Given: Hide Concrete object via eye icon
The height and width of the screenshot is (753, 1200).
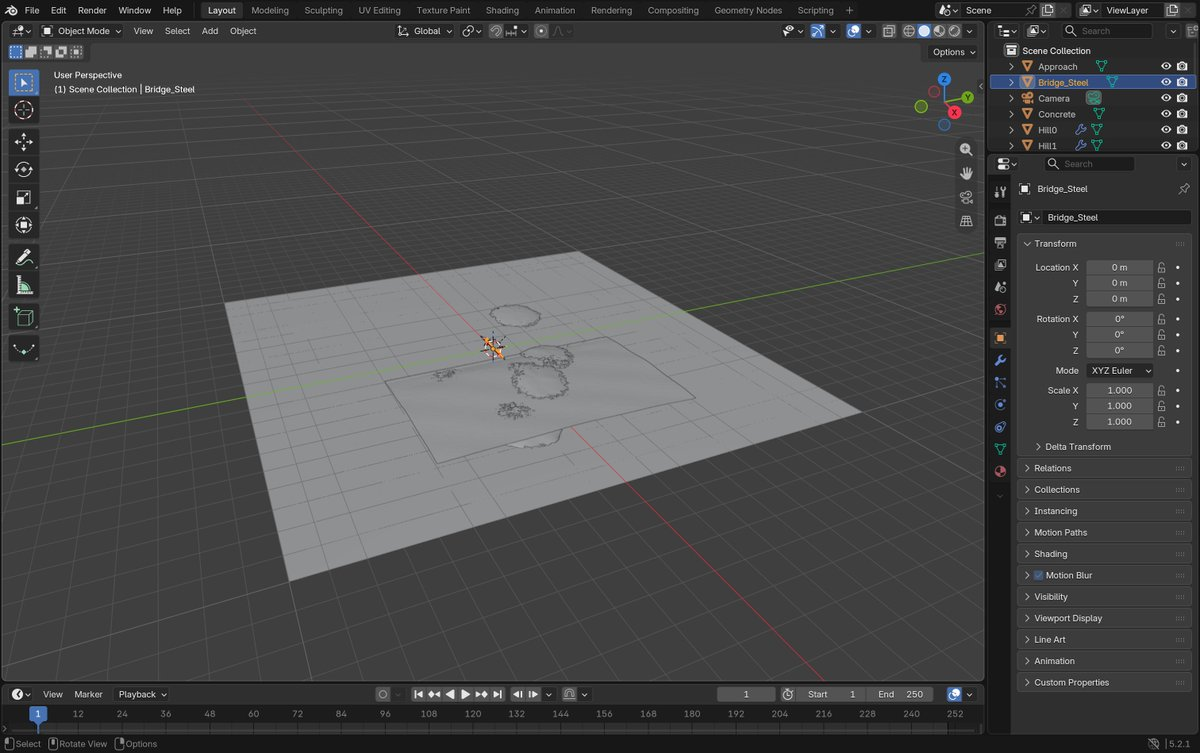Looking at the screenshot, I should click(x=1166, y=114).
